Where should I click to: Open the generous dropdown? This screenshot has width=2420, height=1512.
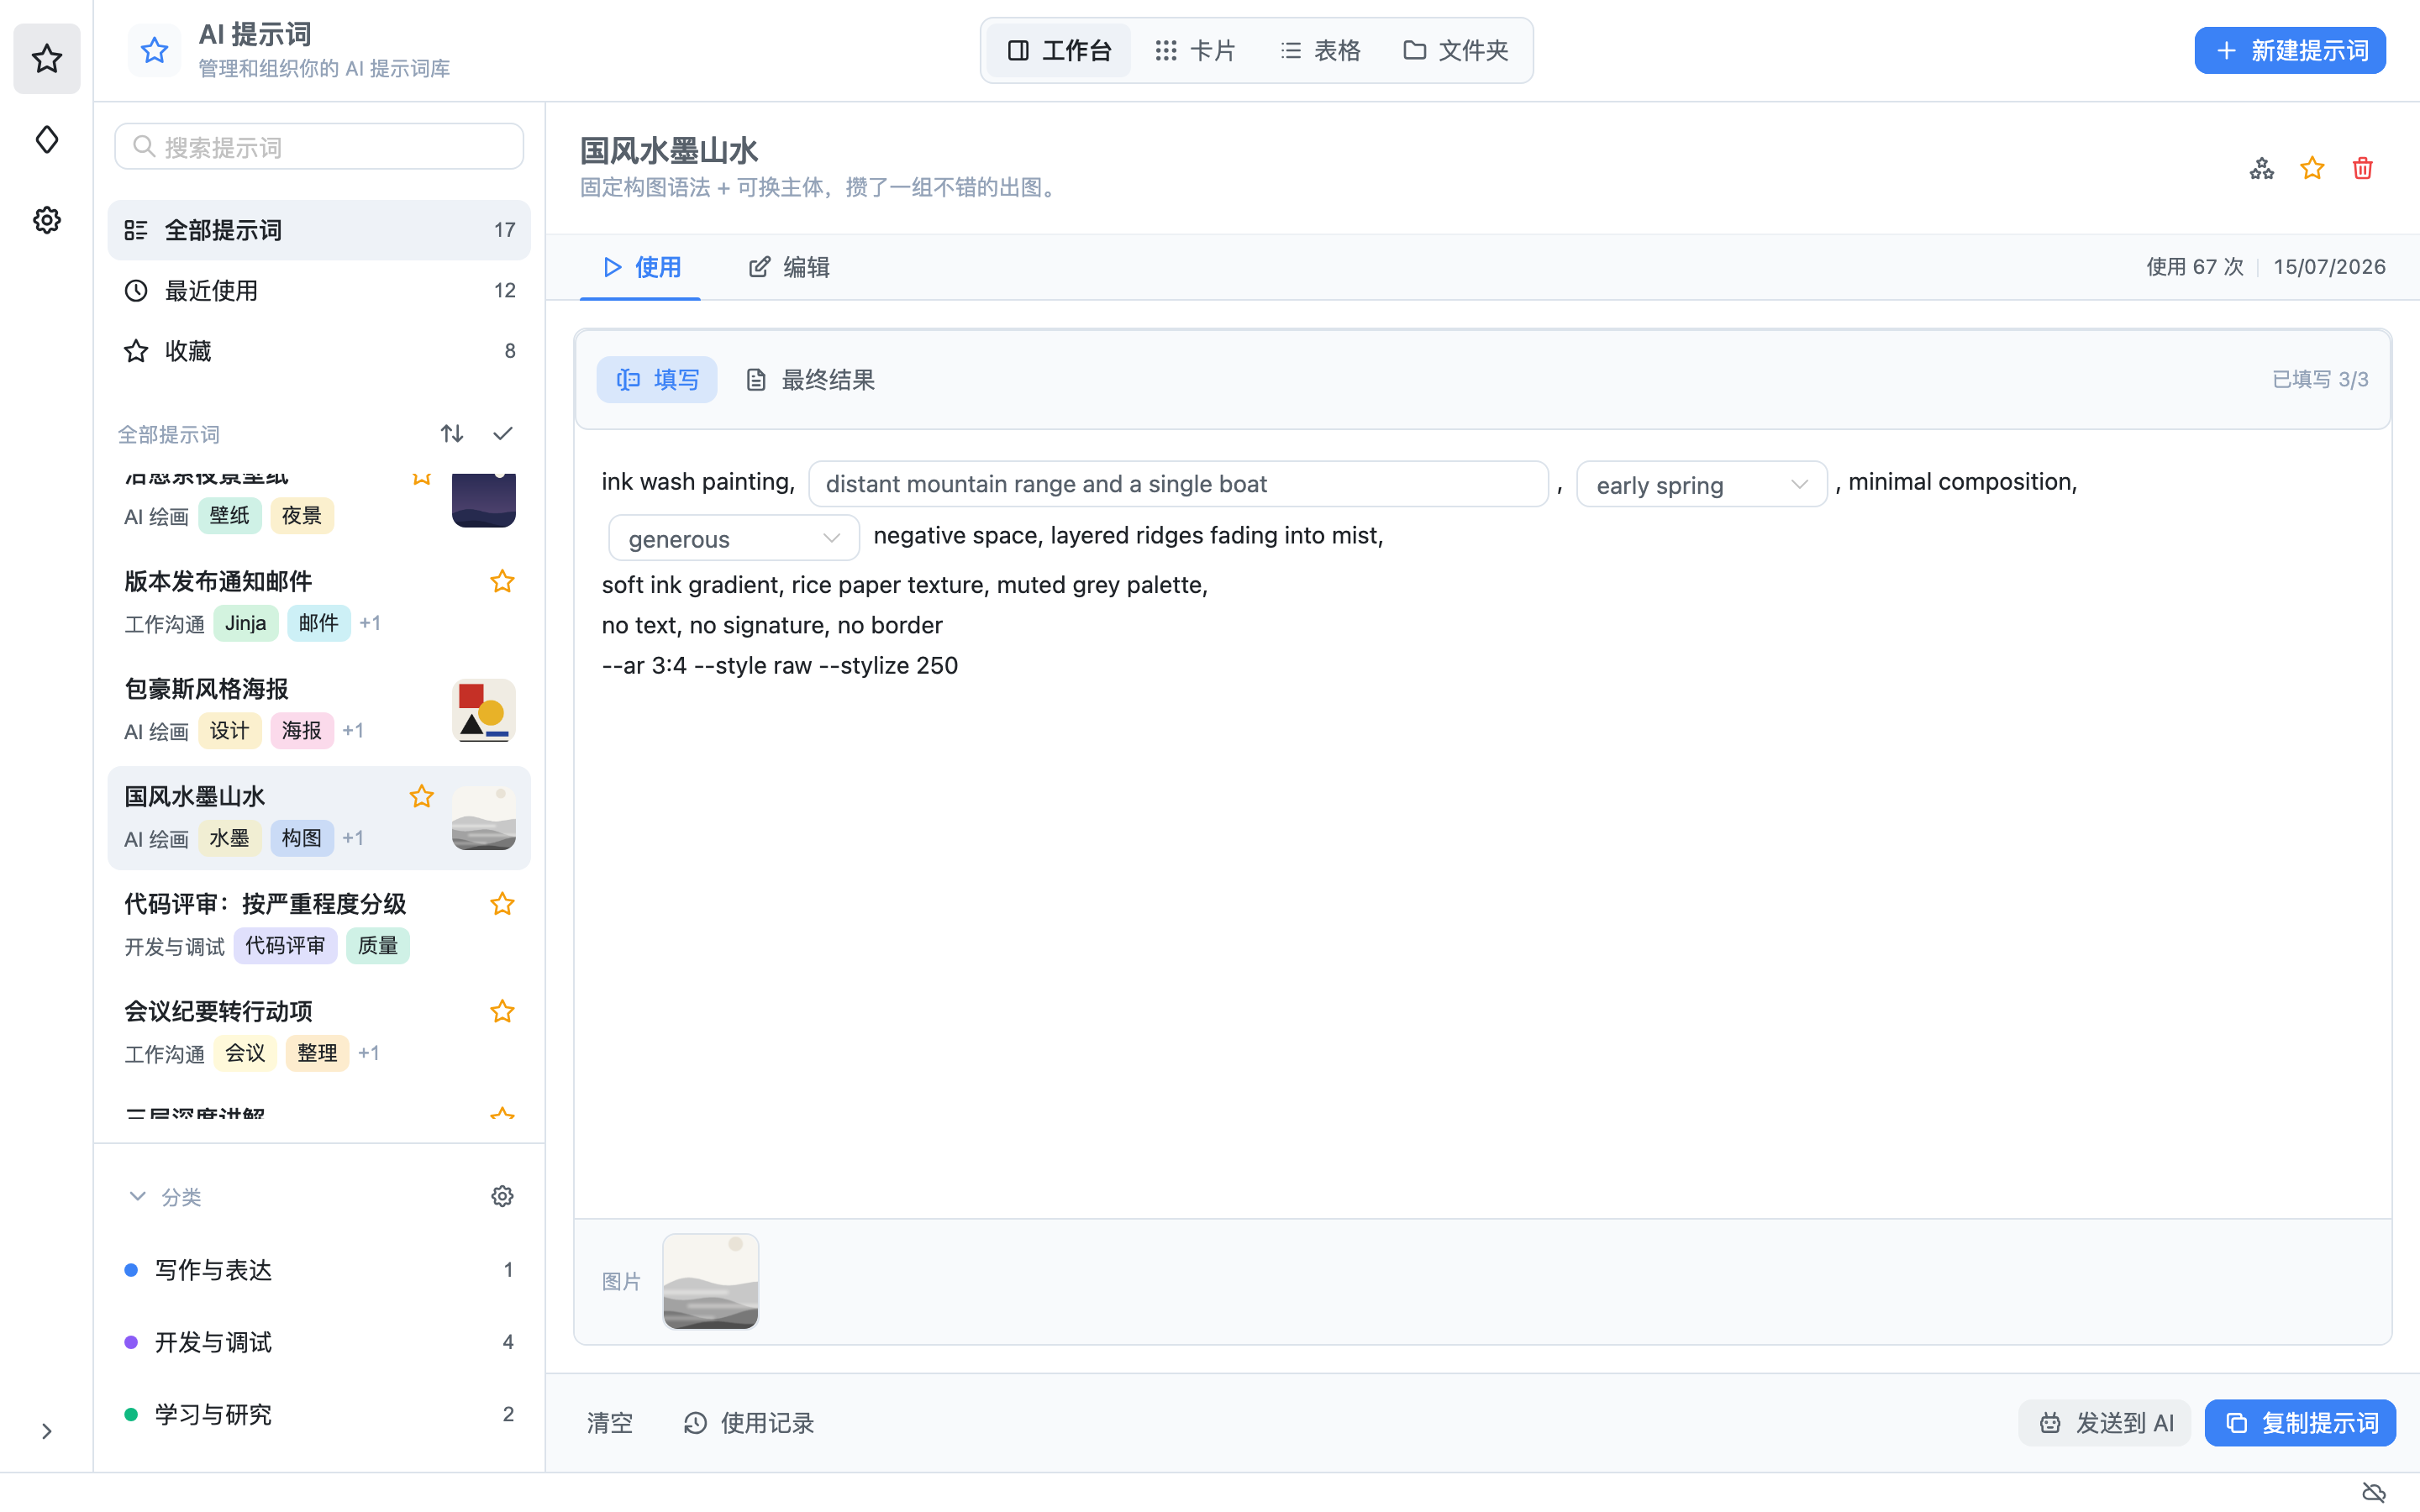pyautogui.click(x=734, y=538)
